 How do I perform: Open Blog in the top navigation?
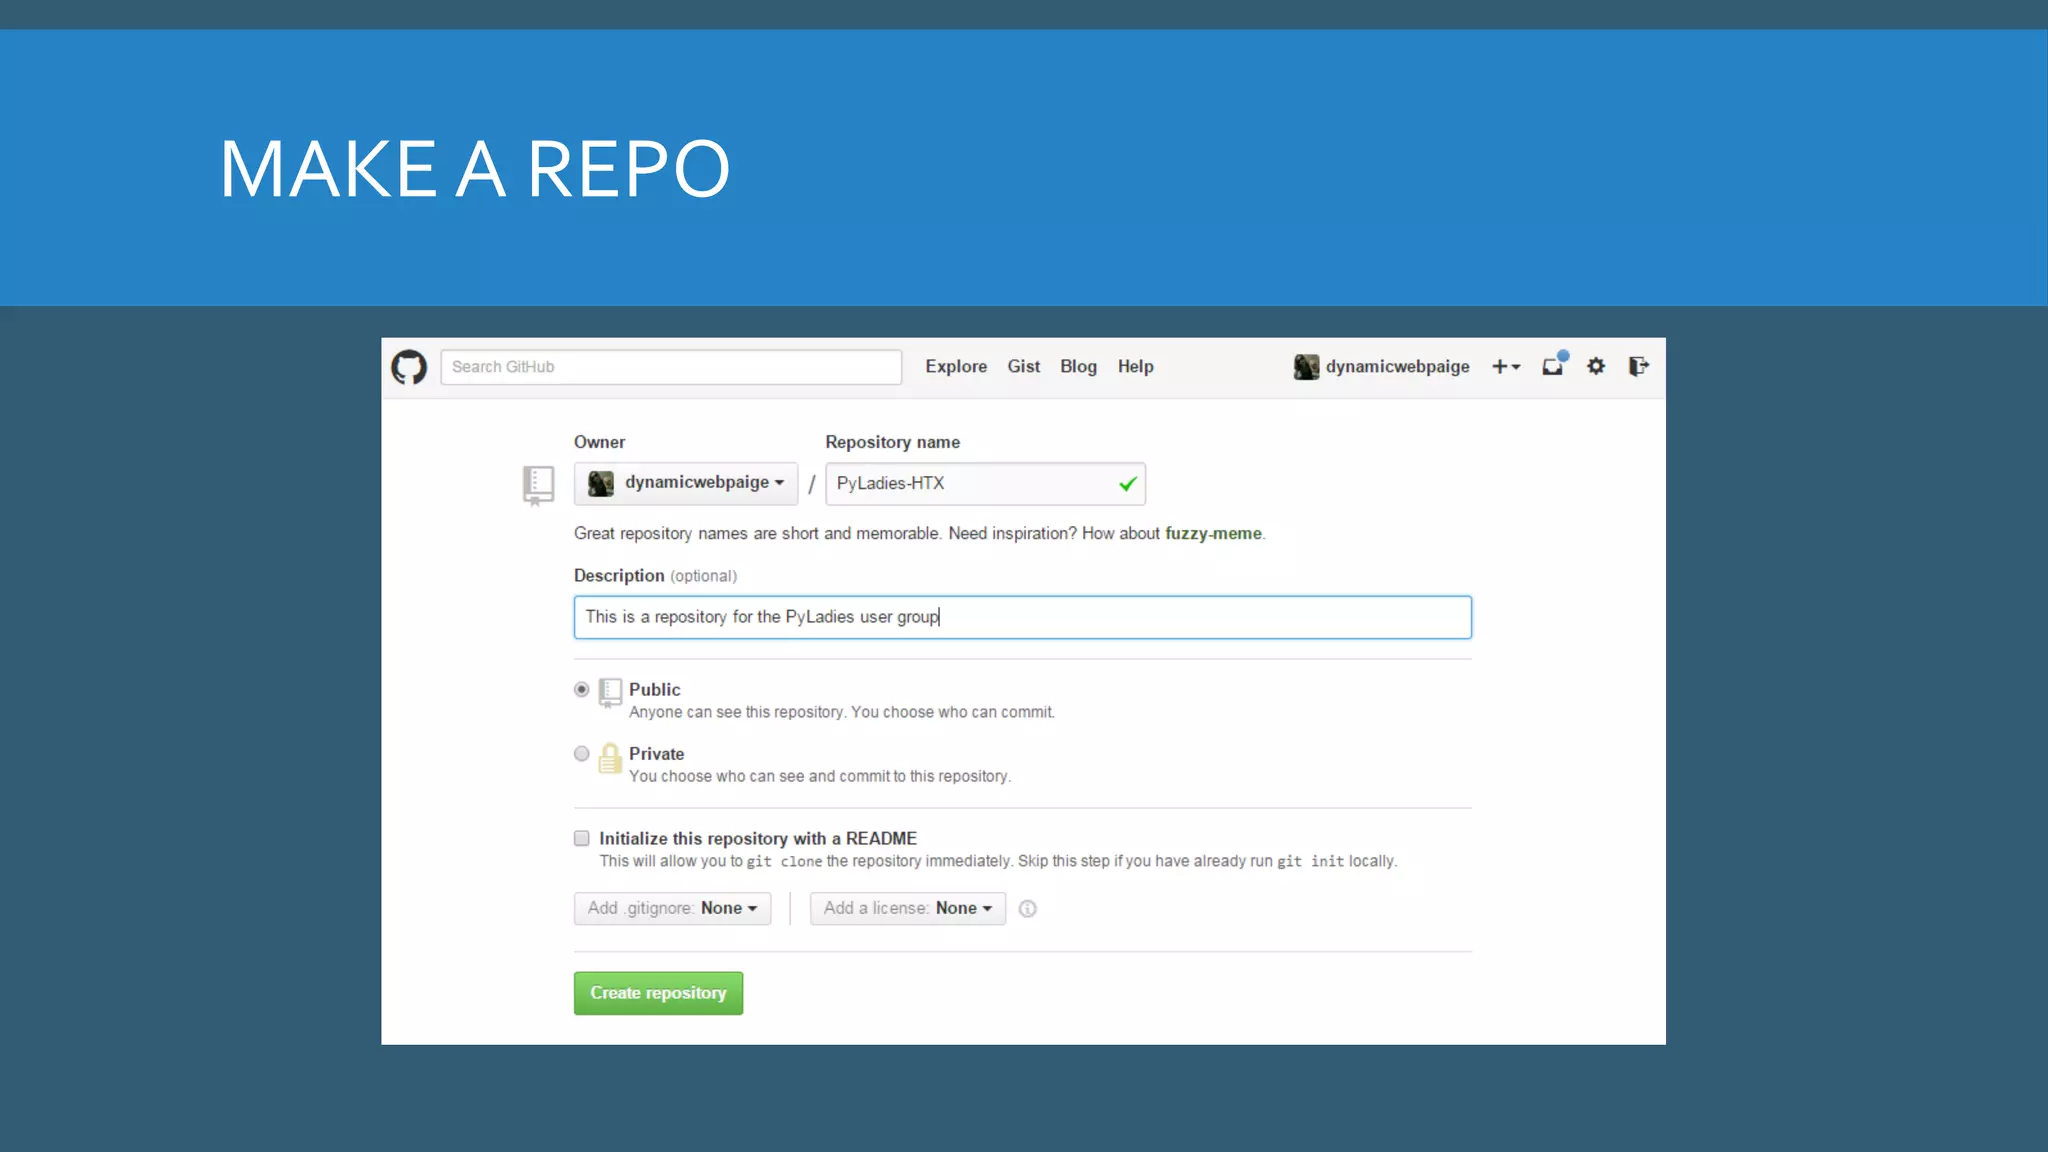click(x=1078, y=366)
